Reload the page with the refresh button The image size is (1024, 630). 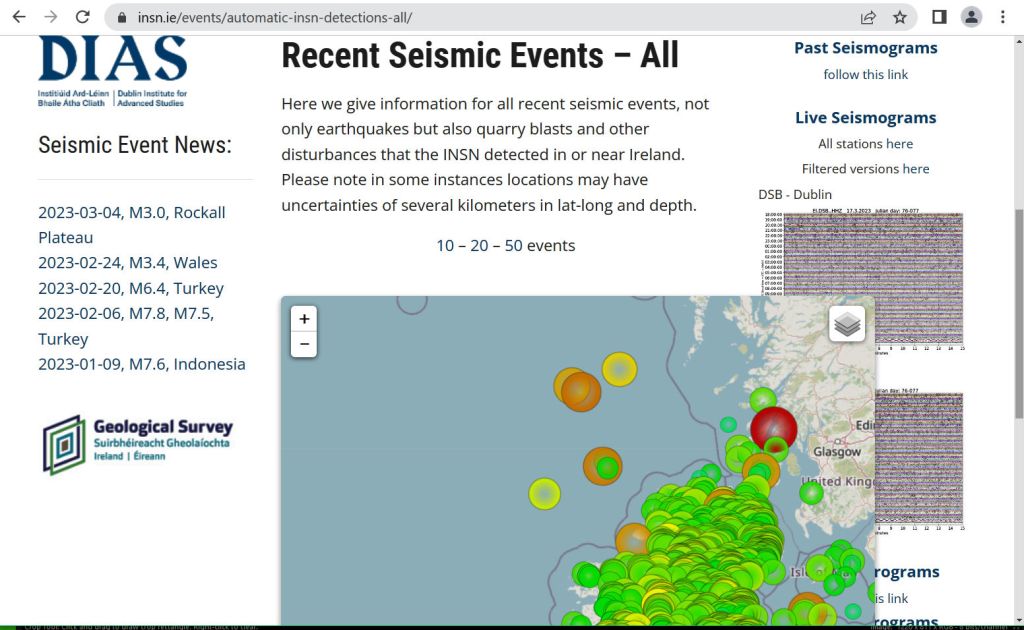point(82,17)
